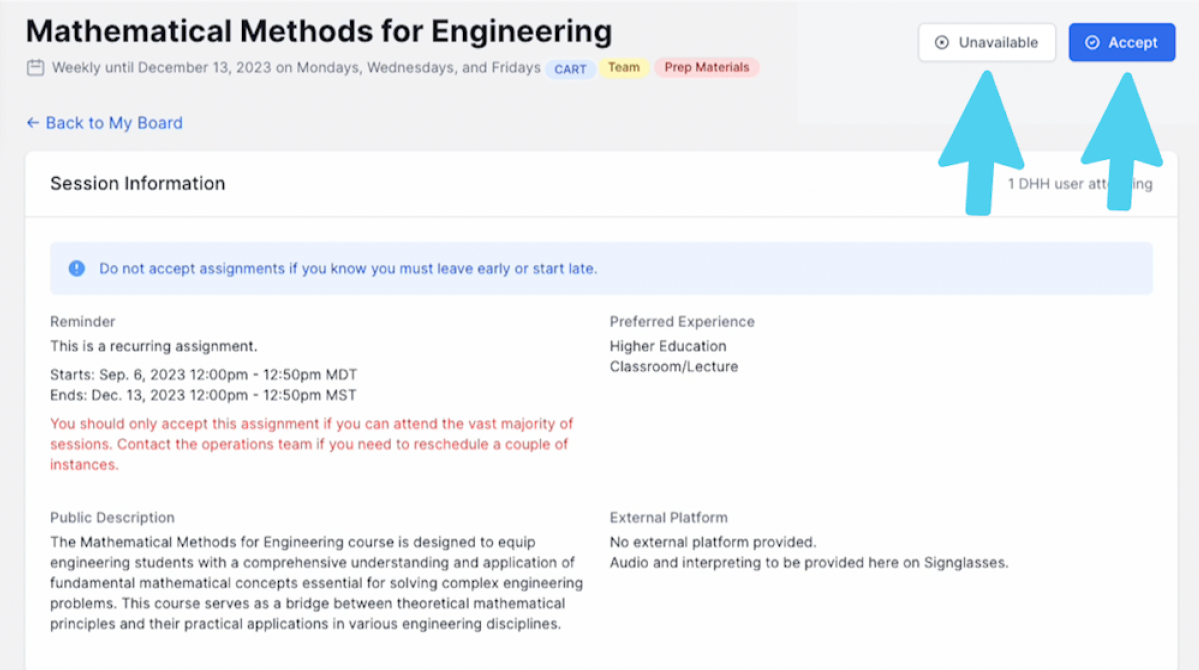Click 'This is a recurring assignment.' text

pyautogui.click(x=154, y=346)
